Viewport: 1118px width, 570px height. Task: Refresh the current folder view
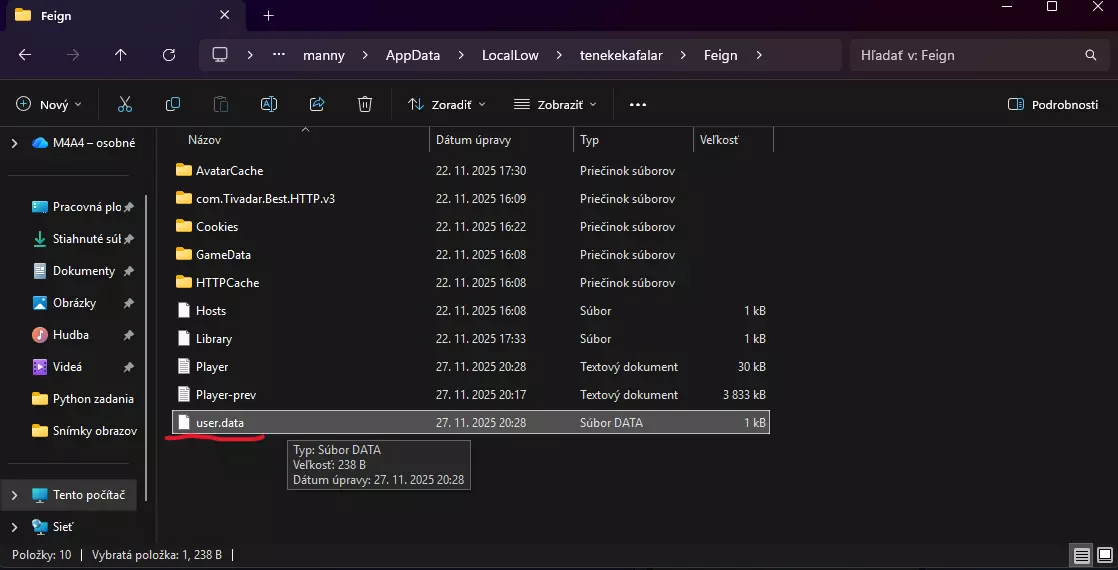(x=169, y=55)
